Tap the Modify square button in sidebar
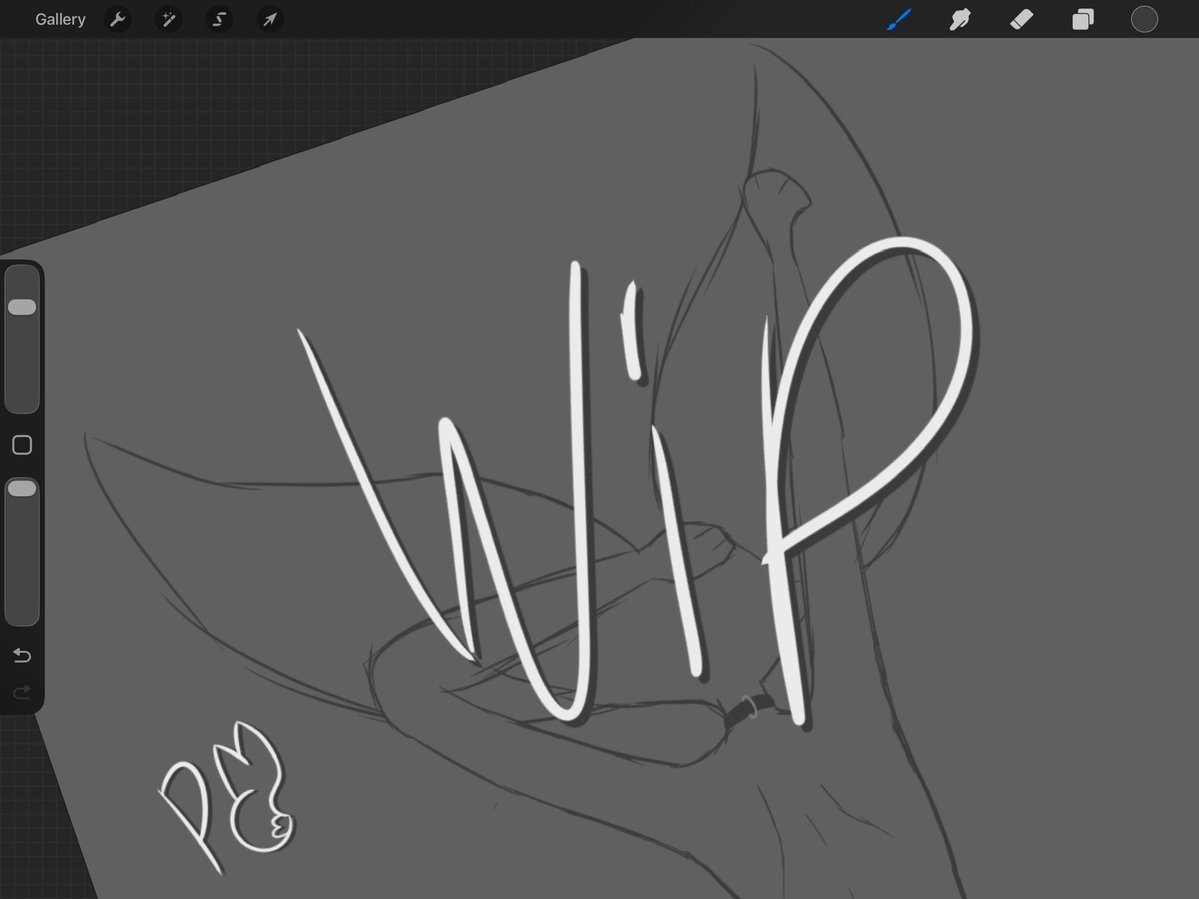The width and height of the screenshot is (1199, 899). [22, 445]
